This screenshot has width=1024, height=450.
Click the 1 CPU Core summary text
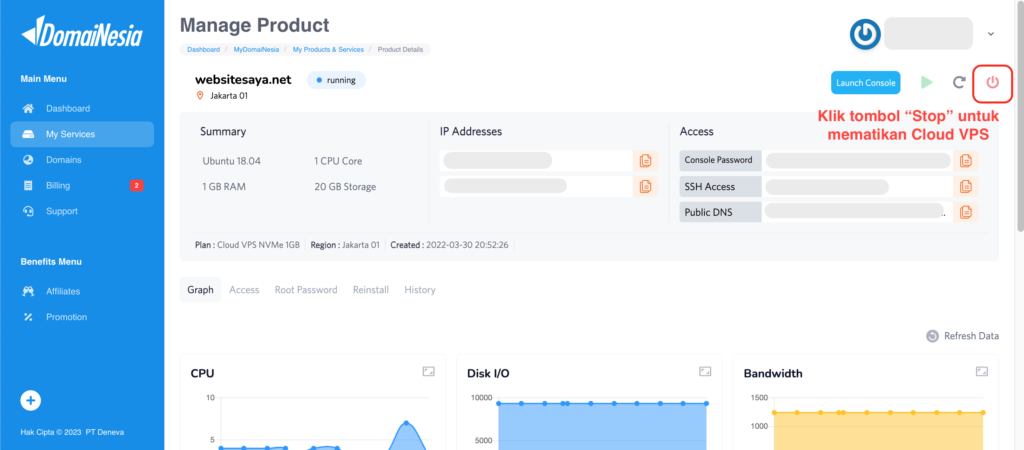pyautogui.click(x=338, y=161)
